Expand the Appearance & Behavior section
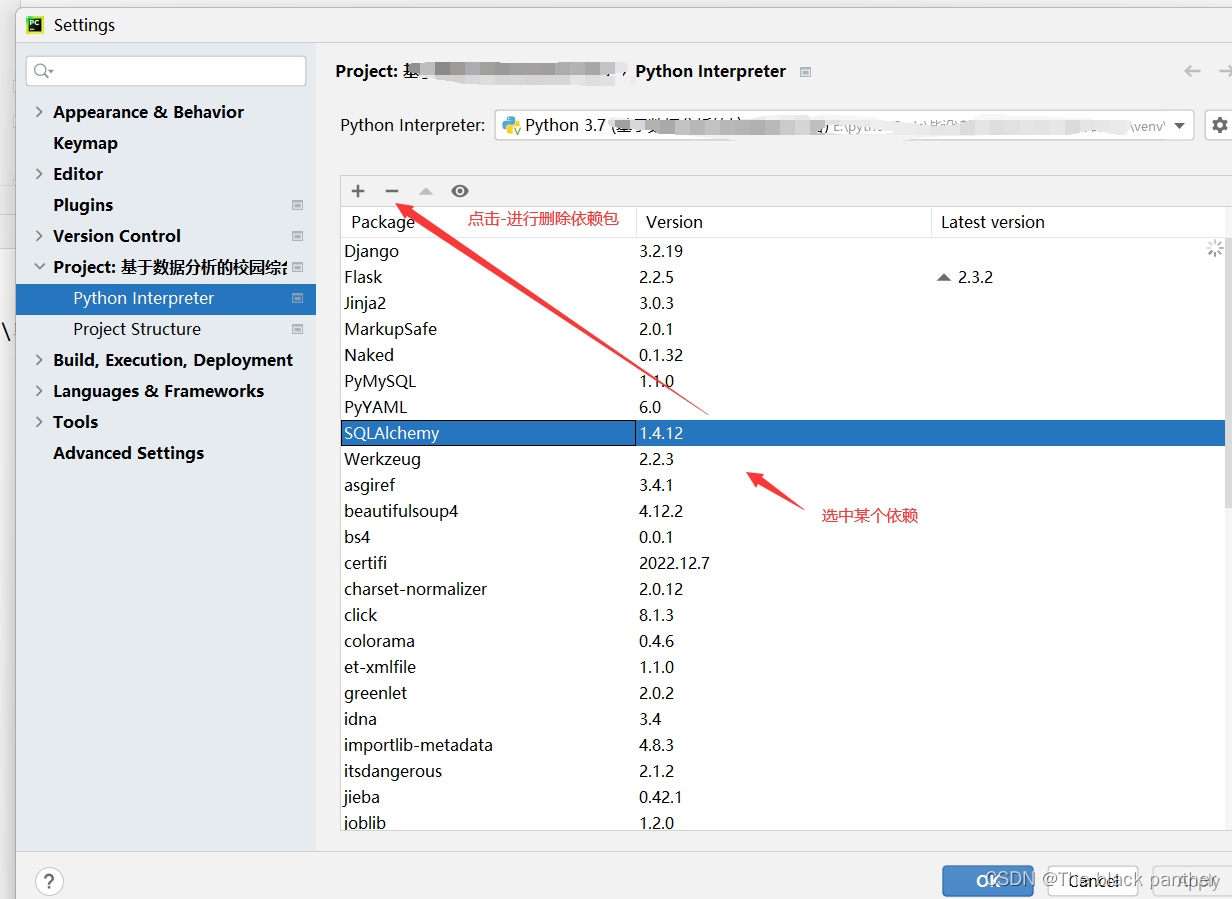The height and width of the screenshot is (899, 1232). pos(39,112)
